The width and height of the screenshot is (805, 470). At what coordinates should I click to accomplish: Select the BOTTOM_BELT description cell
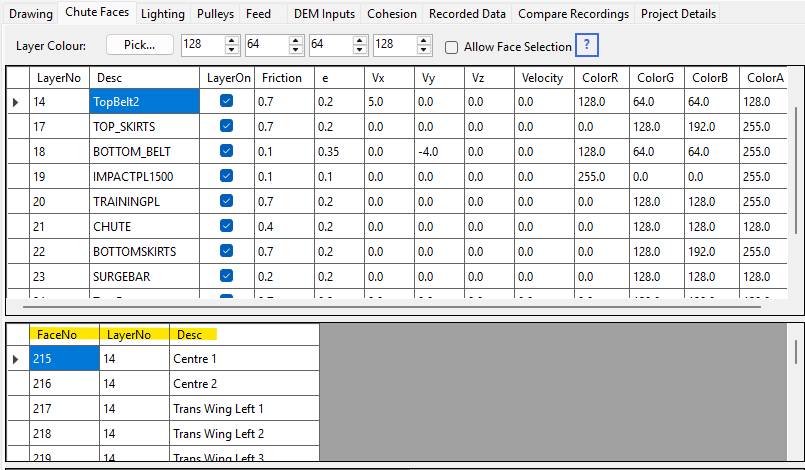pos(144,152)
